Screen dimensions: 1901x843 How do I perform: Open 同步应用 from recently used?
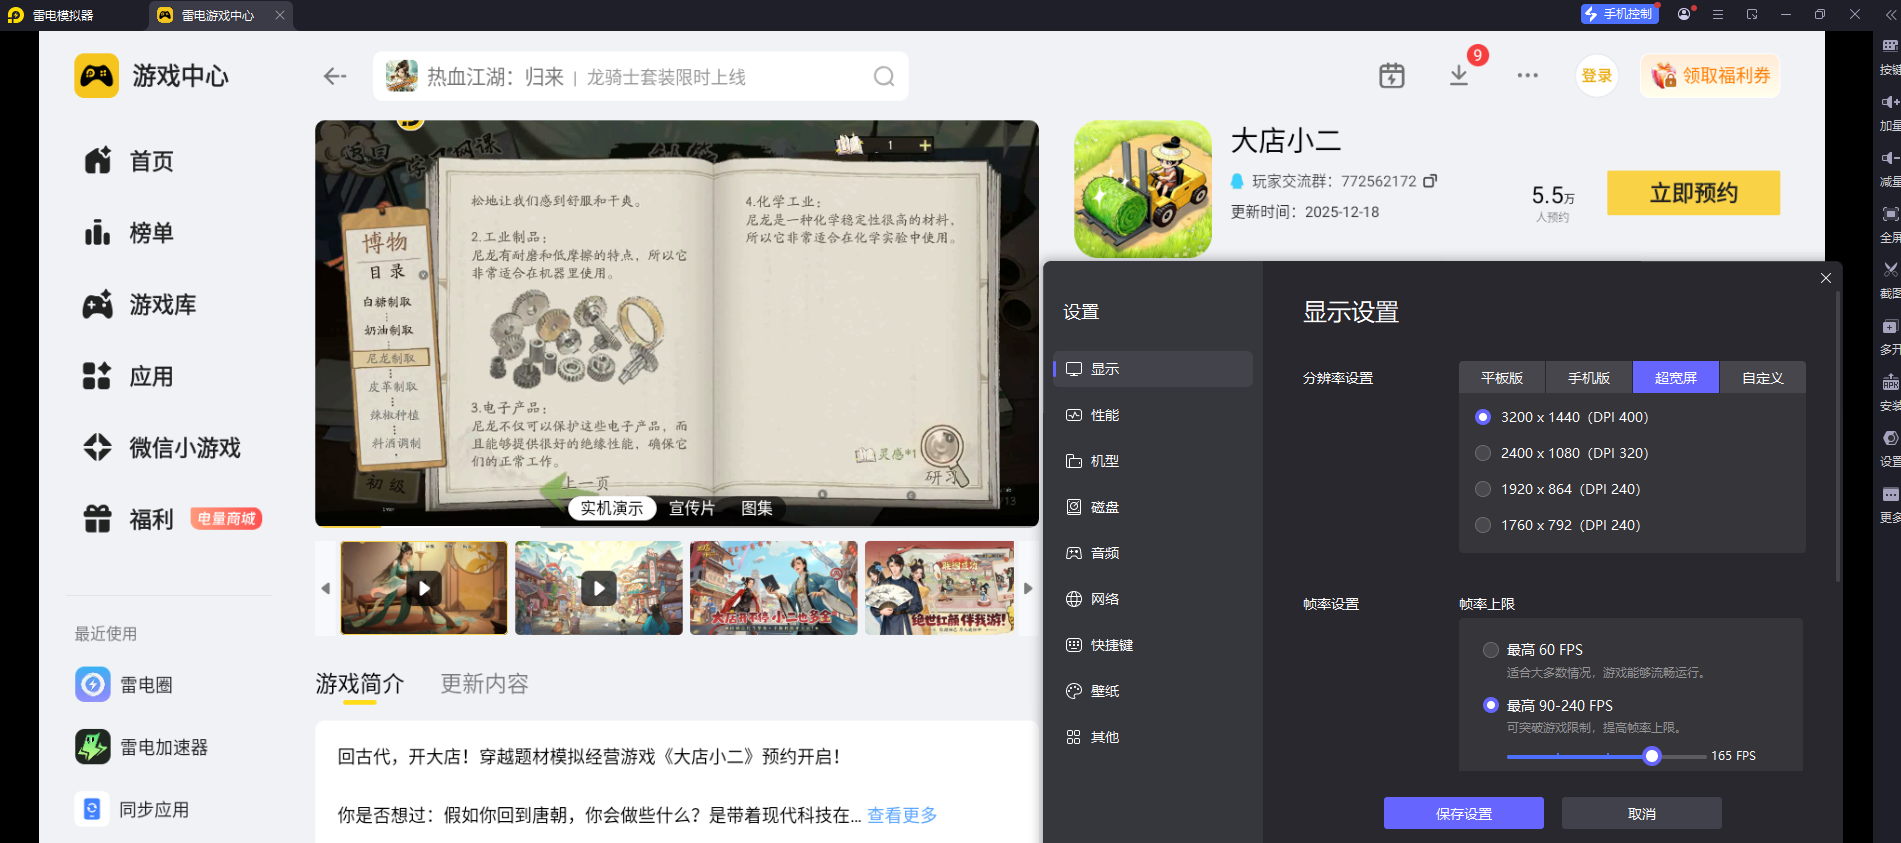(132, 809)
